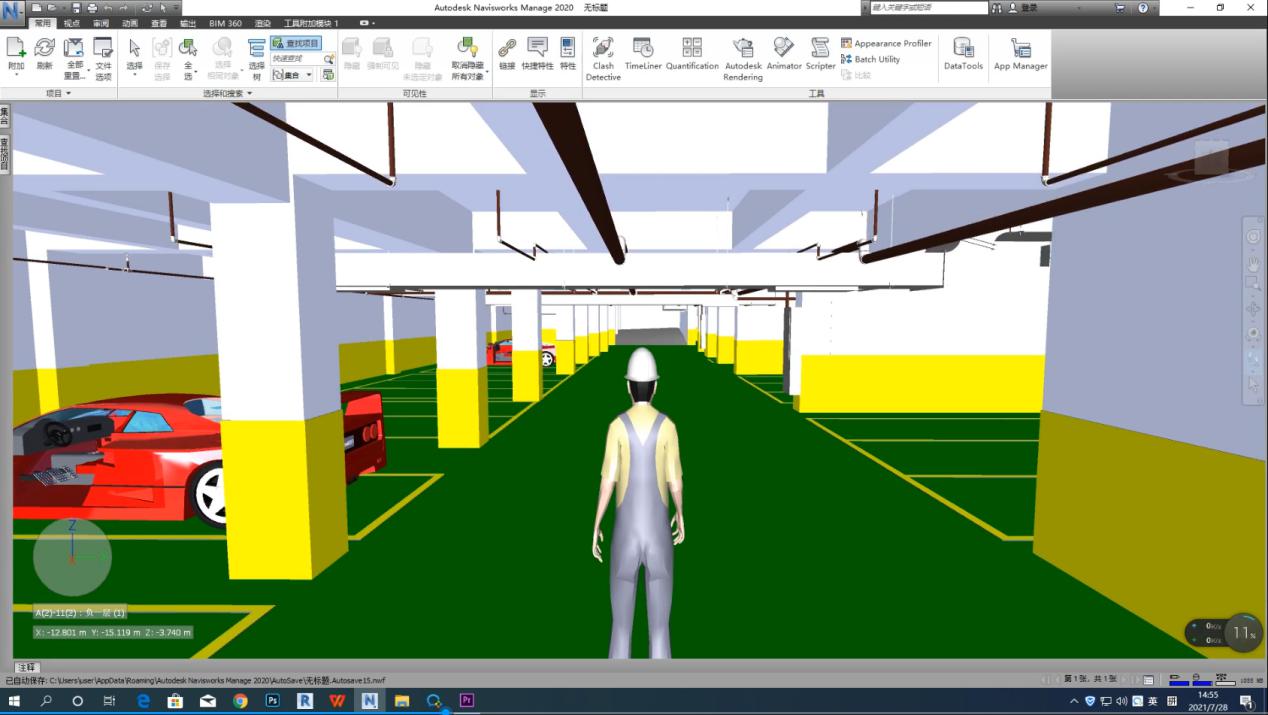Launch the TimeLiner tool
The width and height of the screenshot is (1268, 715).
click(643, 56)
